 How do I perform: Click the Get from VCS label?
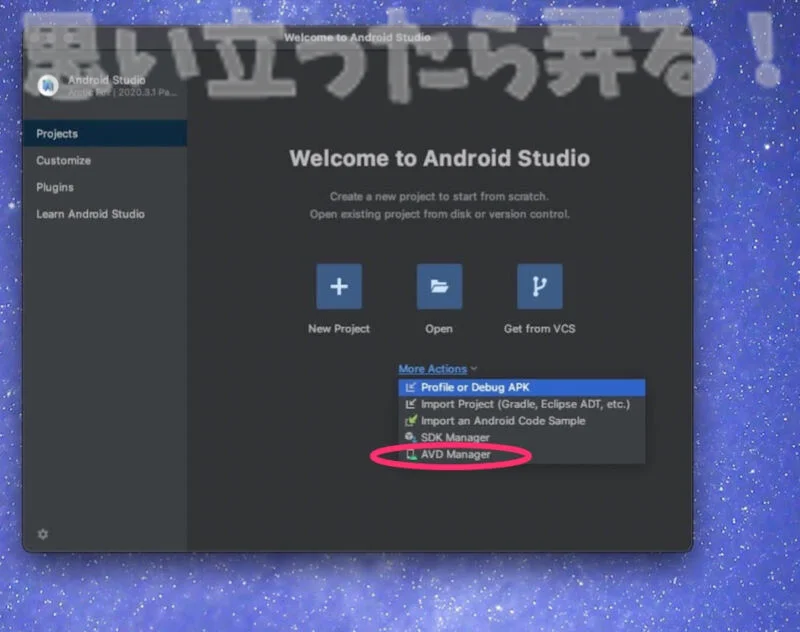540,329
